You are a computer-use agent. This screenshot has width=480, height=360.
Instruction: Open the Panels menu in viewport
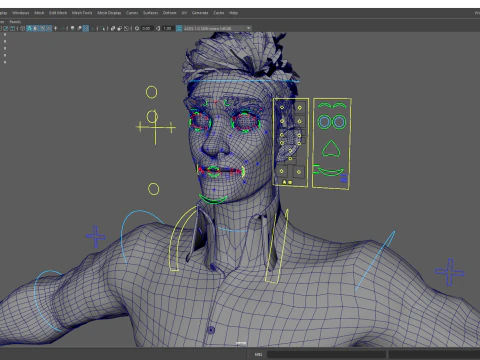click(15, 22)
